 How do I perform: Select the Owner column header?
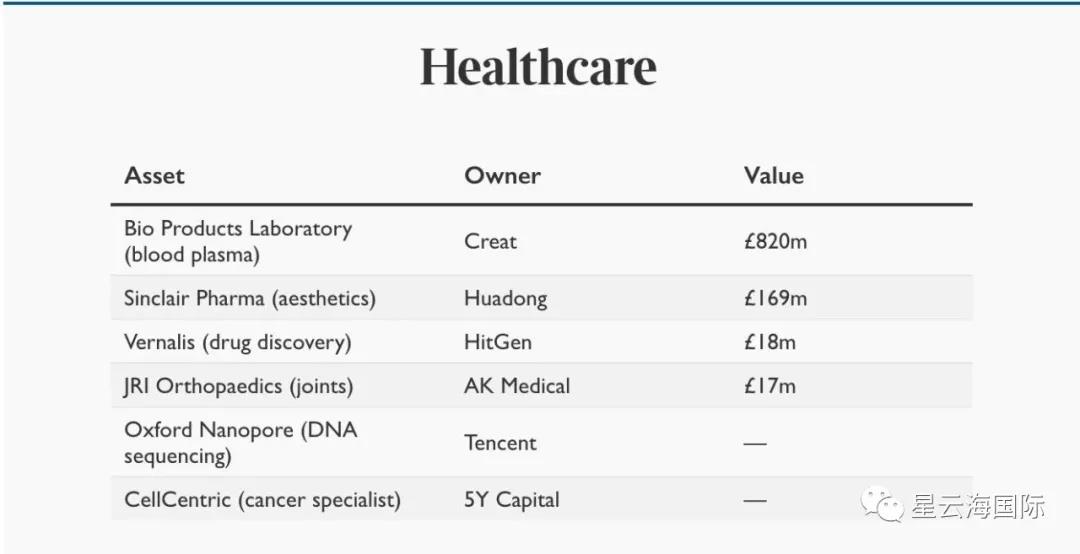pyautogui.click(x=502, y=176)
